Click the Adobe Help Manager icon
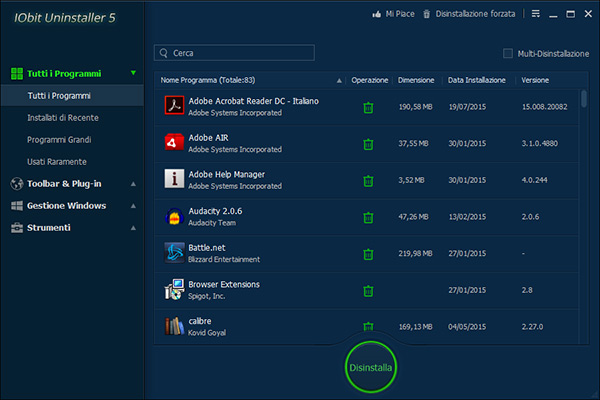The height and width of the screenshot is (400, 600). click(174, 179)
